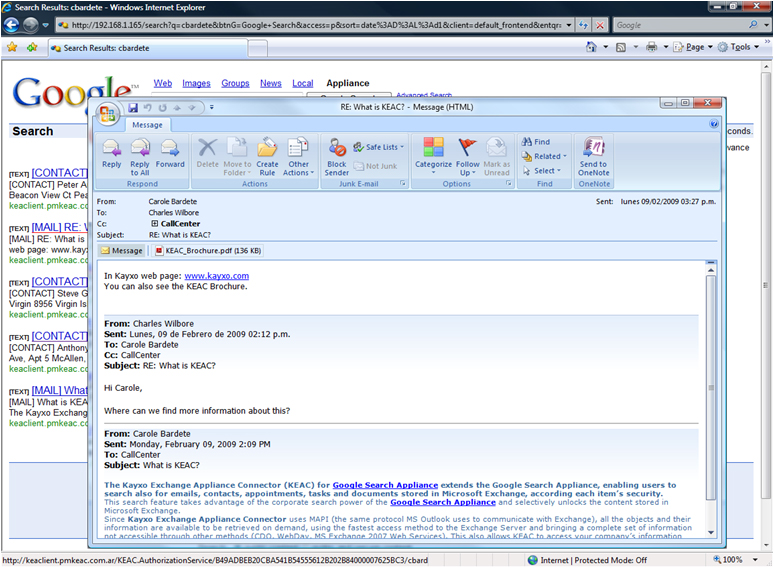Click the Reply button in Outlook ribbon
Screen dimensions: 774x568
[112, 153]
